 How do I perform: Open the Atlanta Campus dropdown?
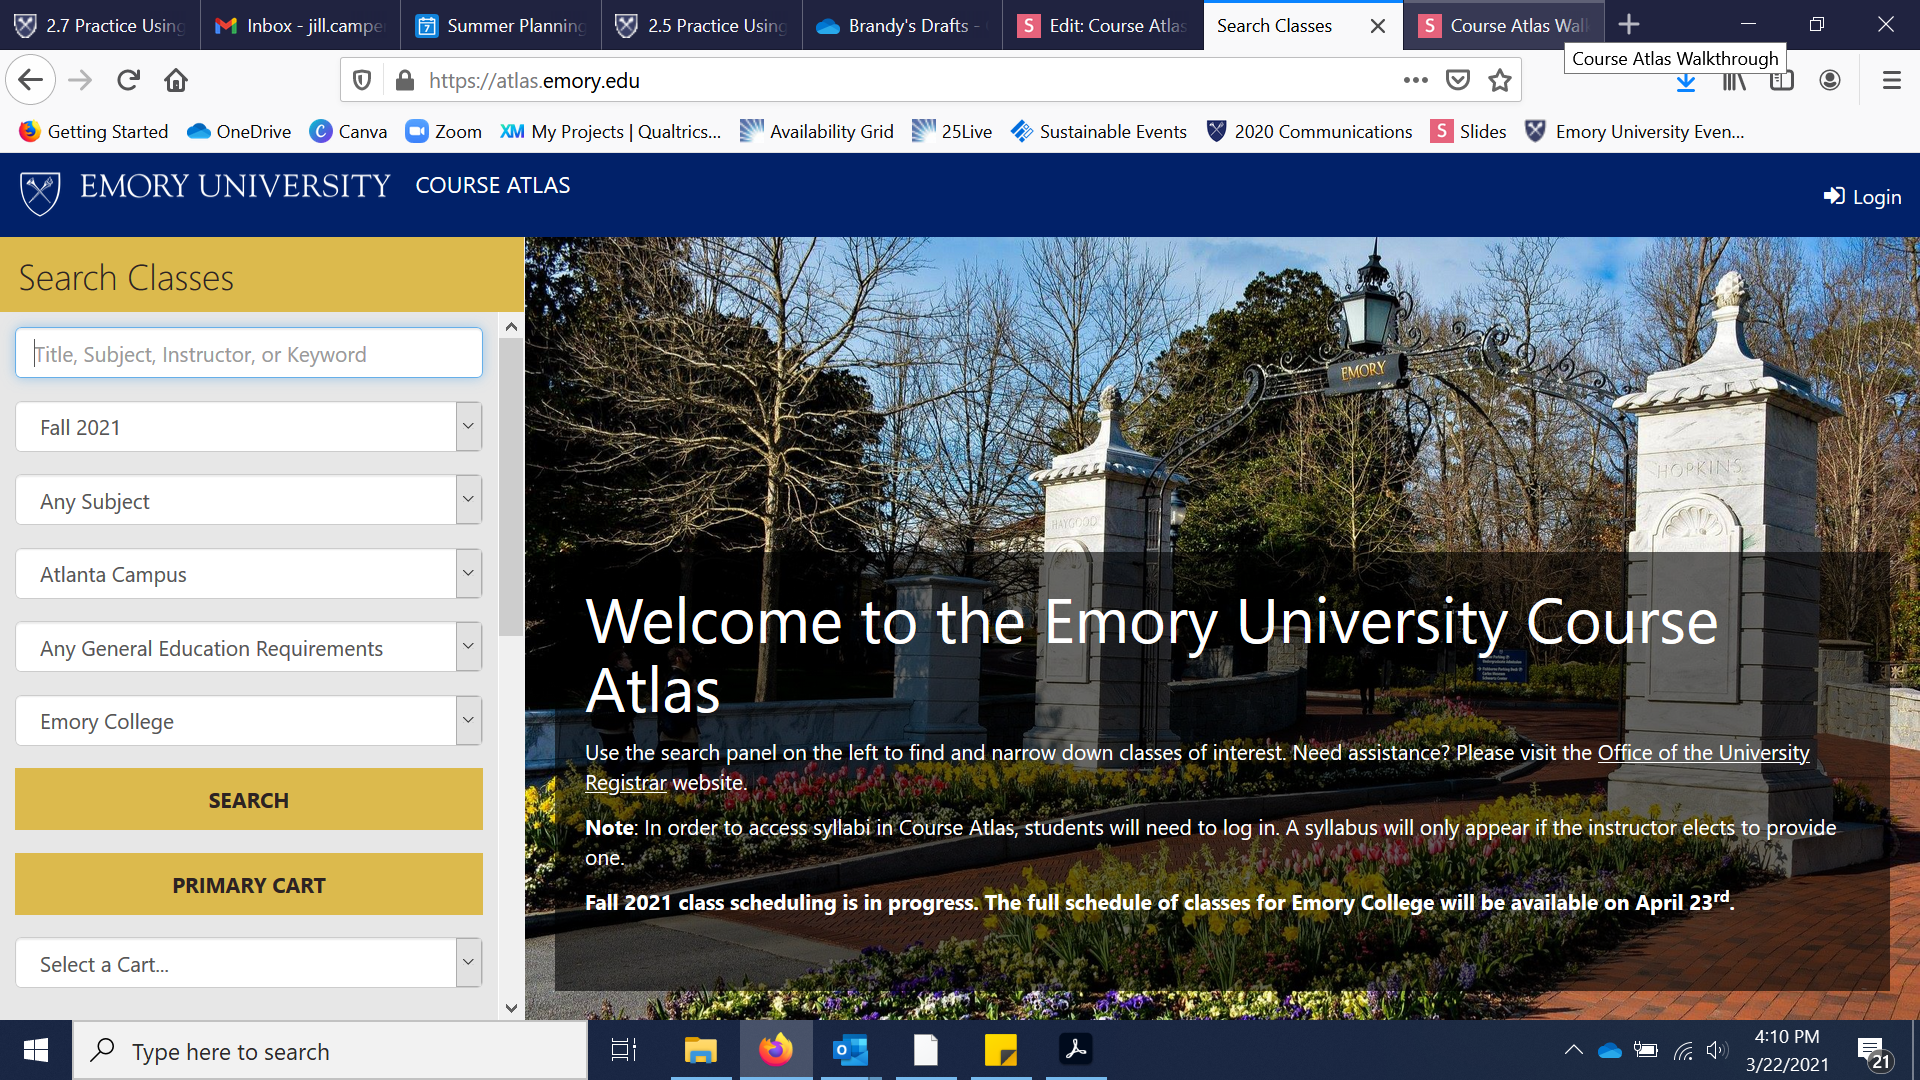pos(249,574)
